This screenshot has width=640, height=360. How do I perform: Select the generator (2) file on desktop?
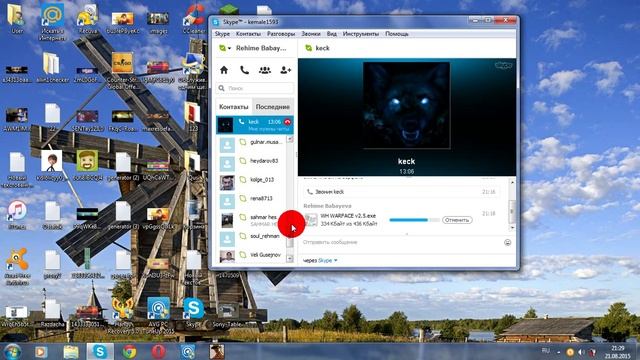[123, 166]
